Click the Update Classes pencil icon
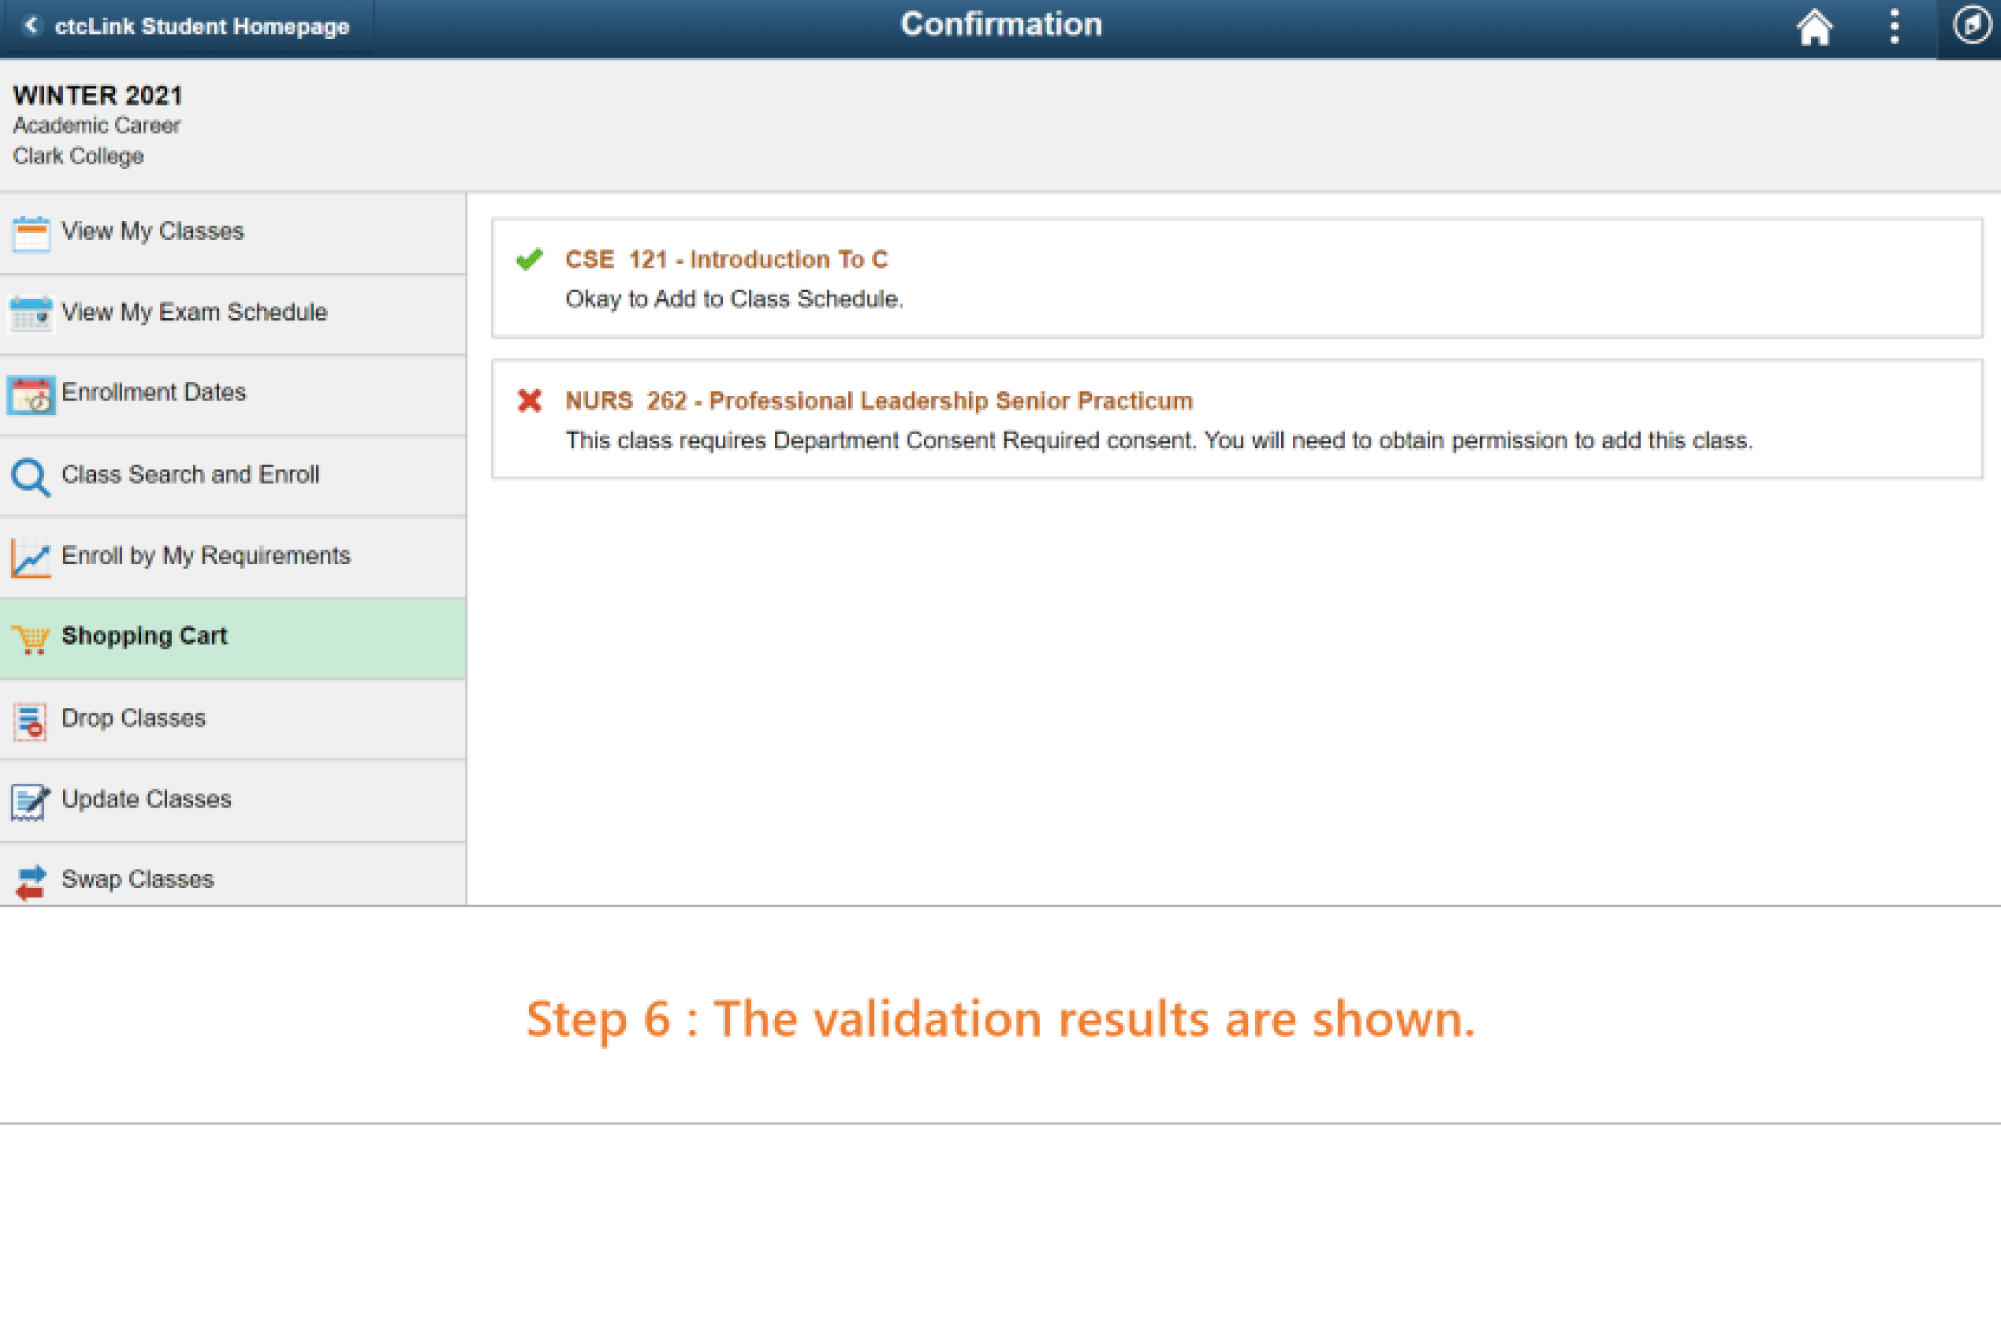Image resolution: width=2001 pixels, height=1329 pixels. click(30, 801)
